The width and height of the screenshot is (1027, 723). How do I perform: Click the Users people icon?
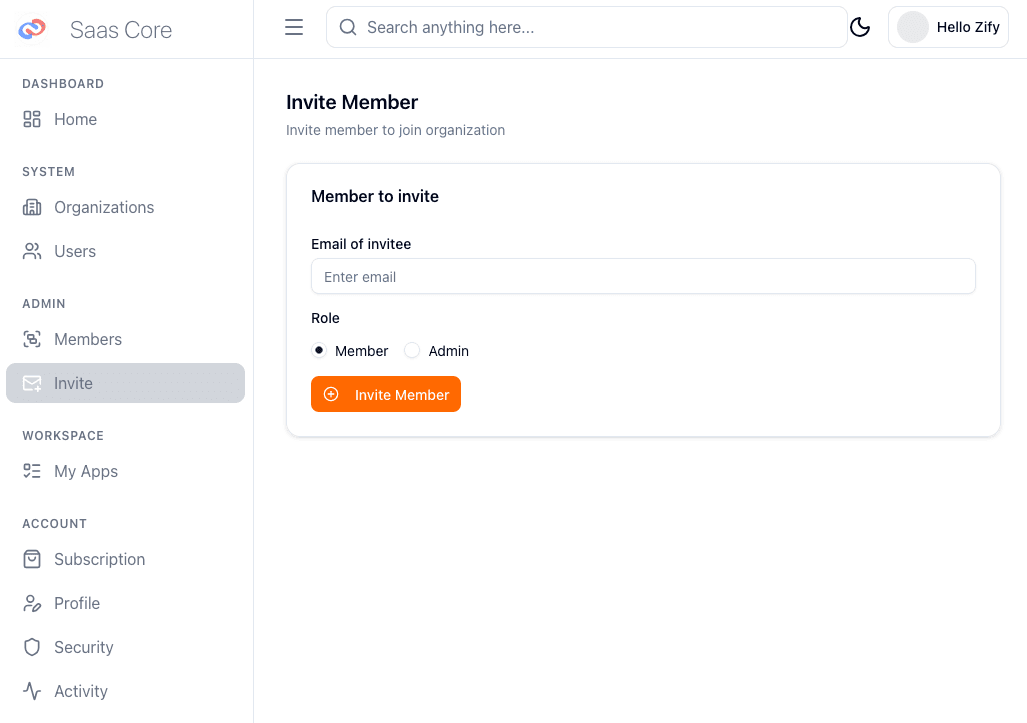click(x=32, y=251)
